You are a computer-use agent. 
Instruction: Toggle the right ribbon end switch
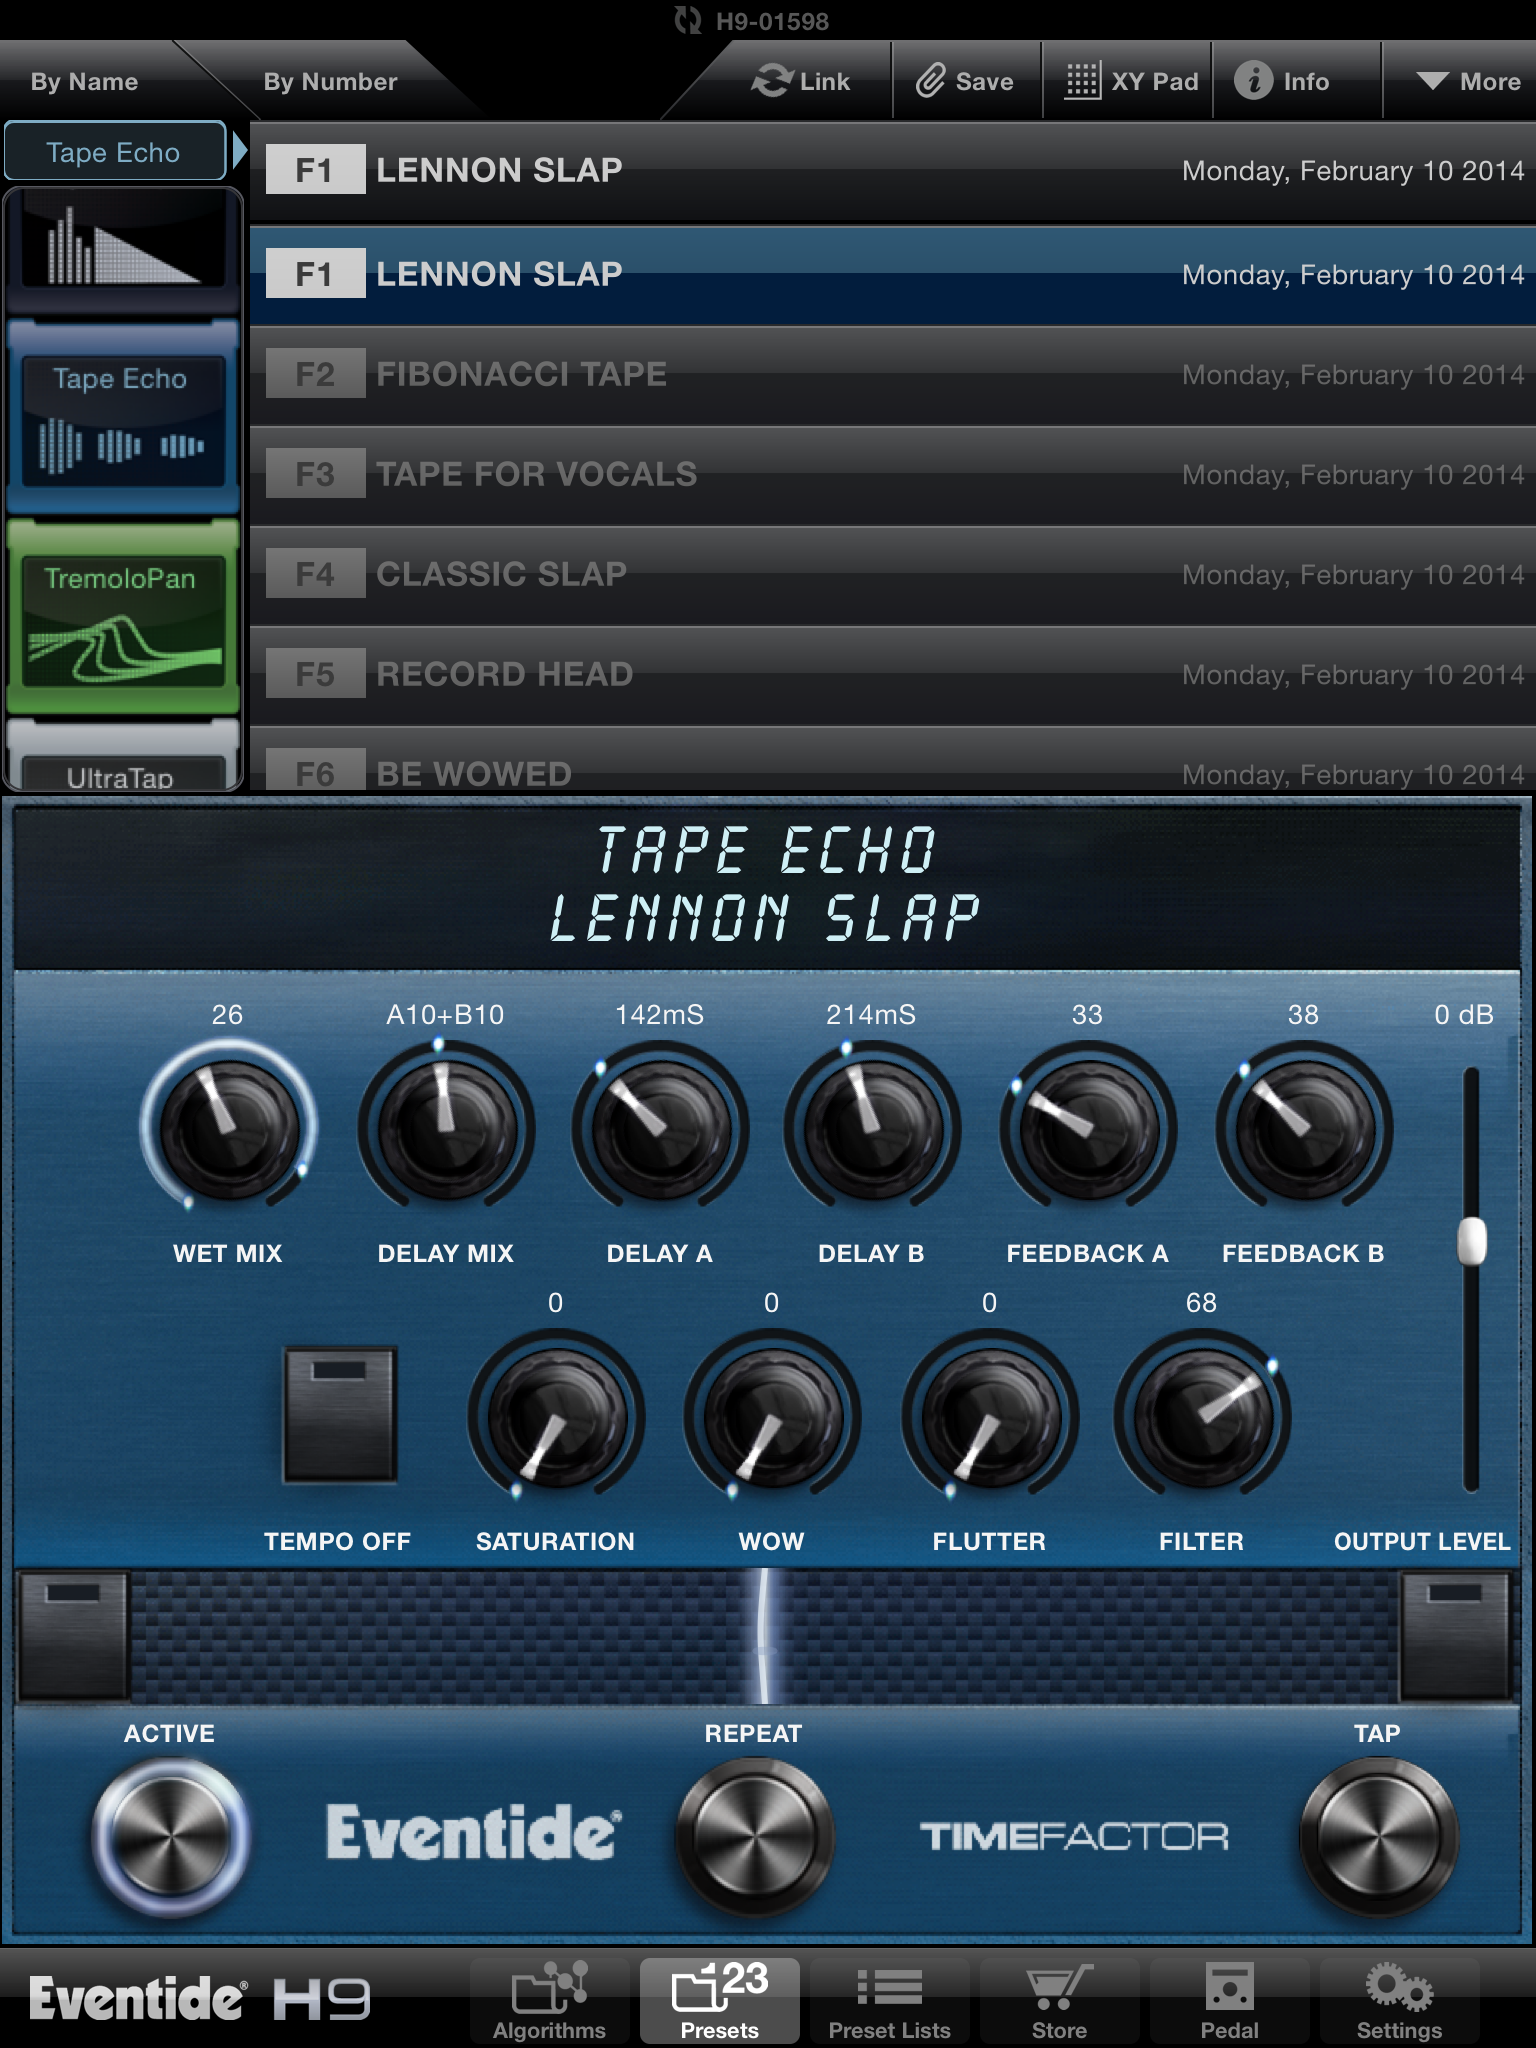(x=1455, y=1636)
